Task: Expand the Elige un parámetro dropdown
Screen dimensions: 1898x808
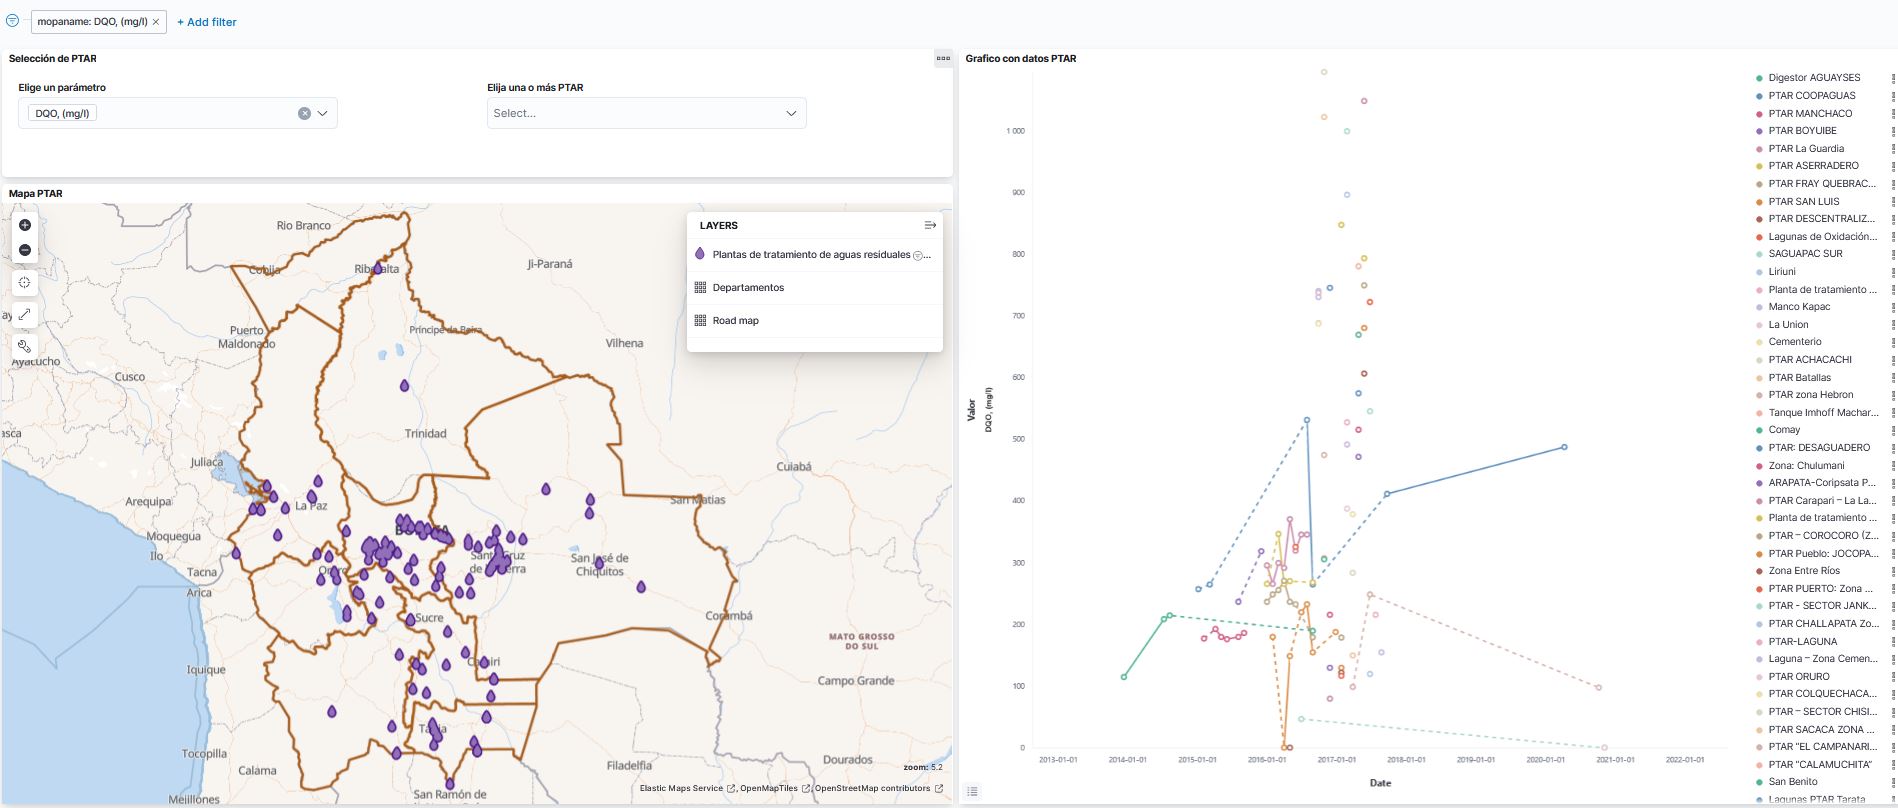Action: (323, 114)
